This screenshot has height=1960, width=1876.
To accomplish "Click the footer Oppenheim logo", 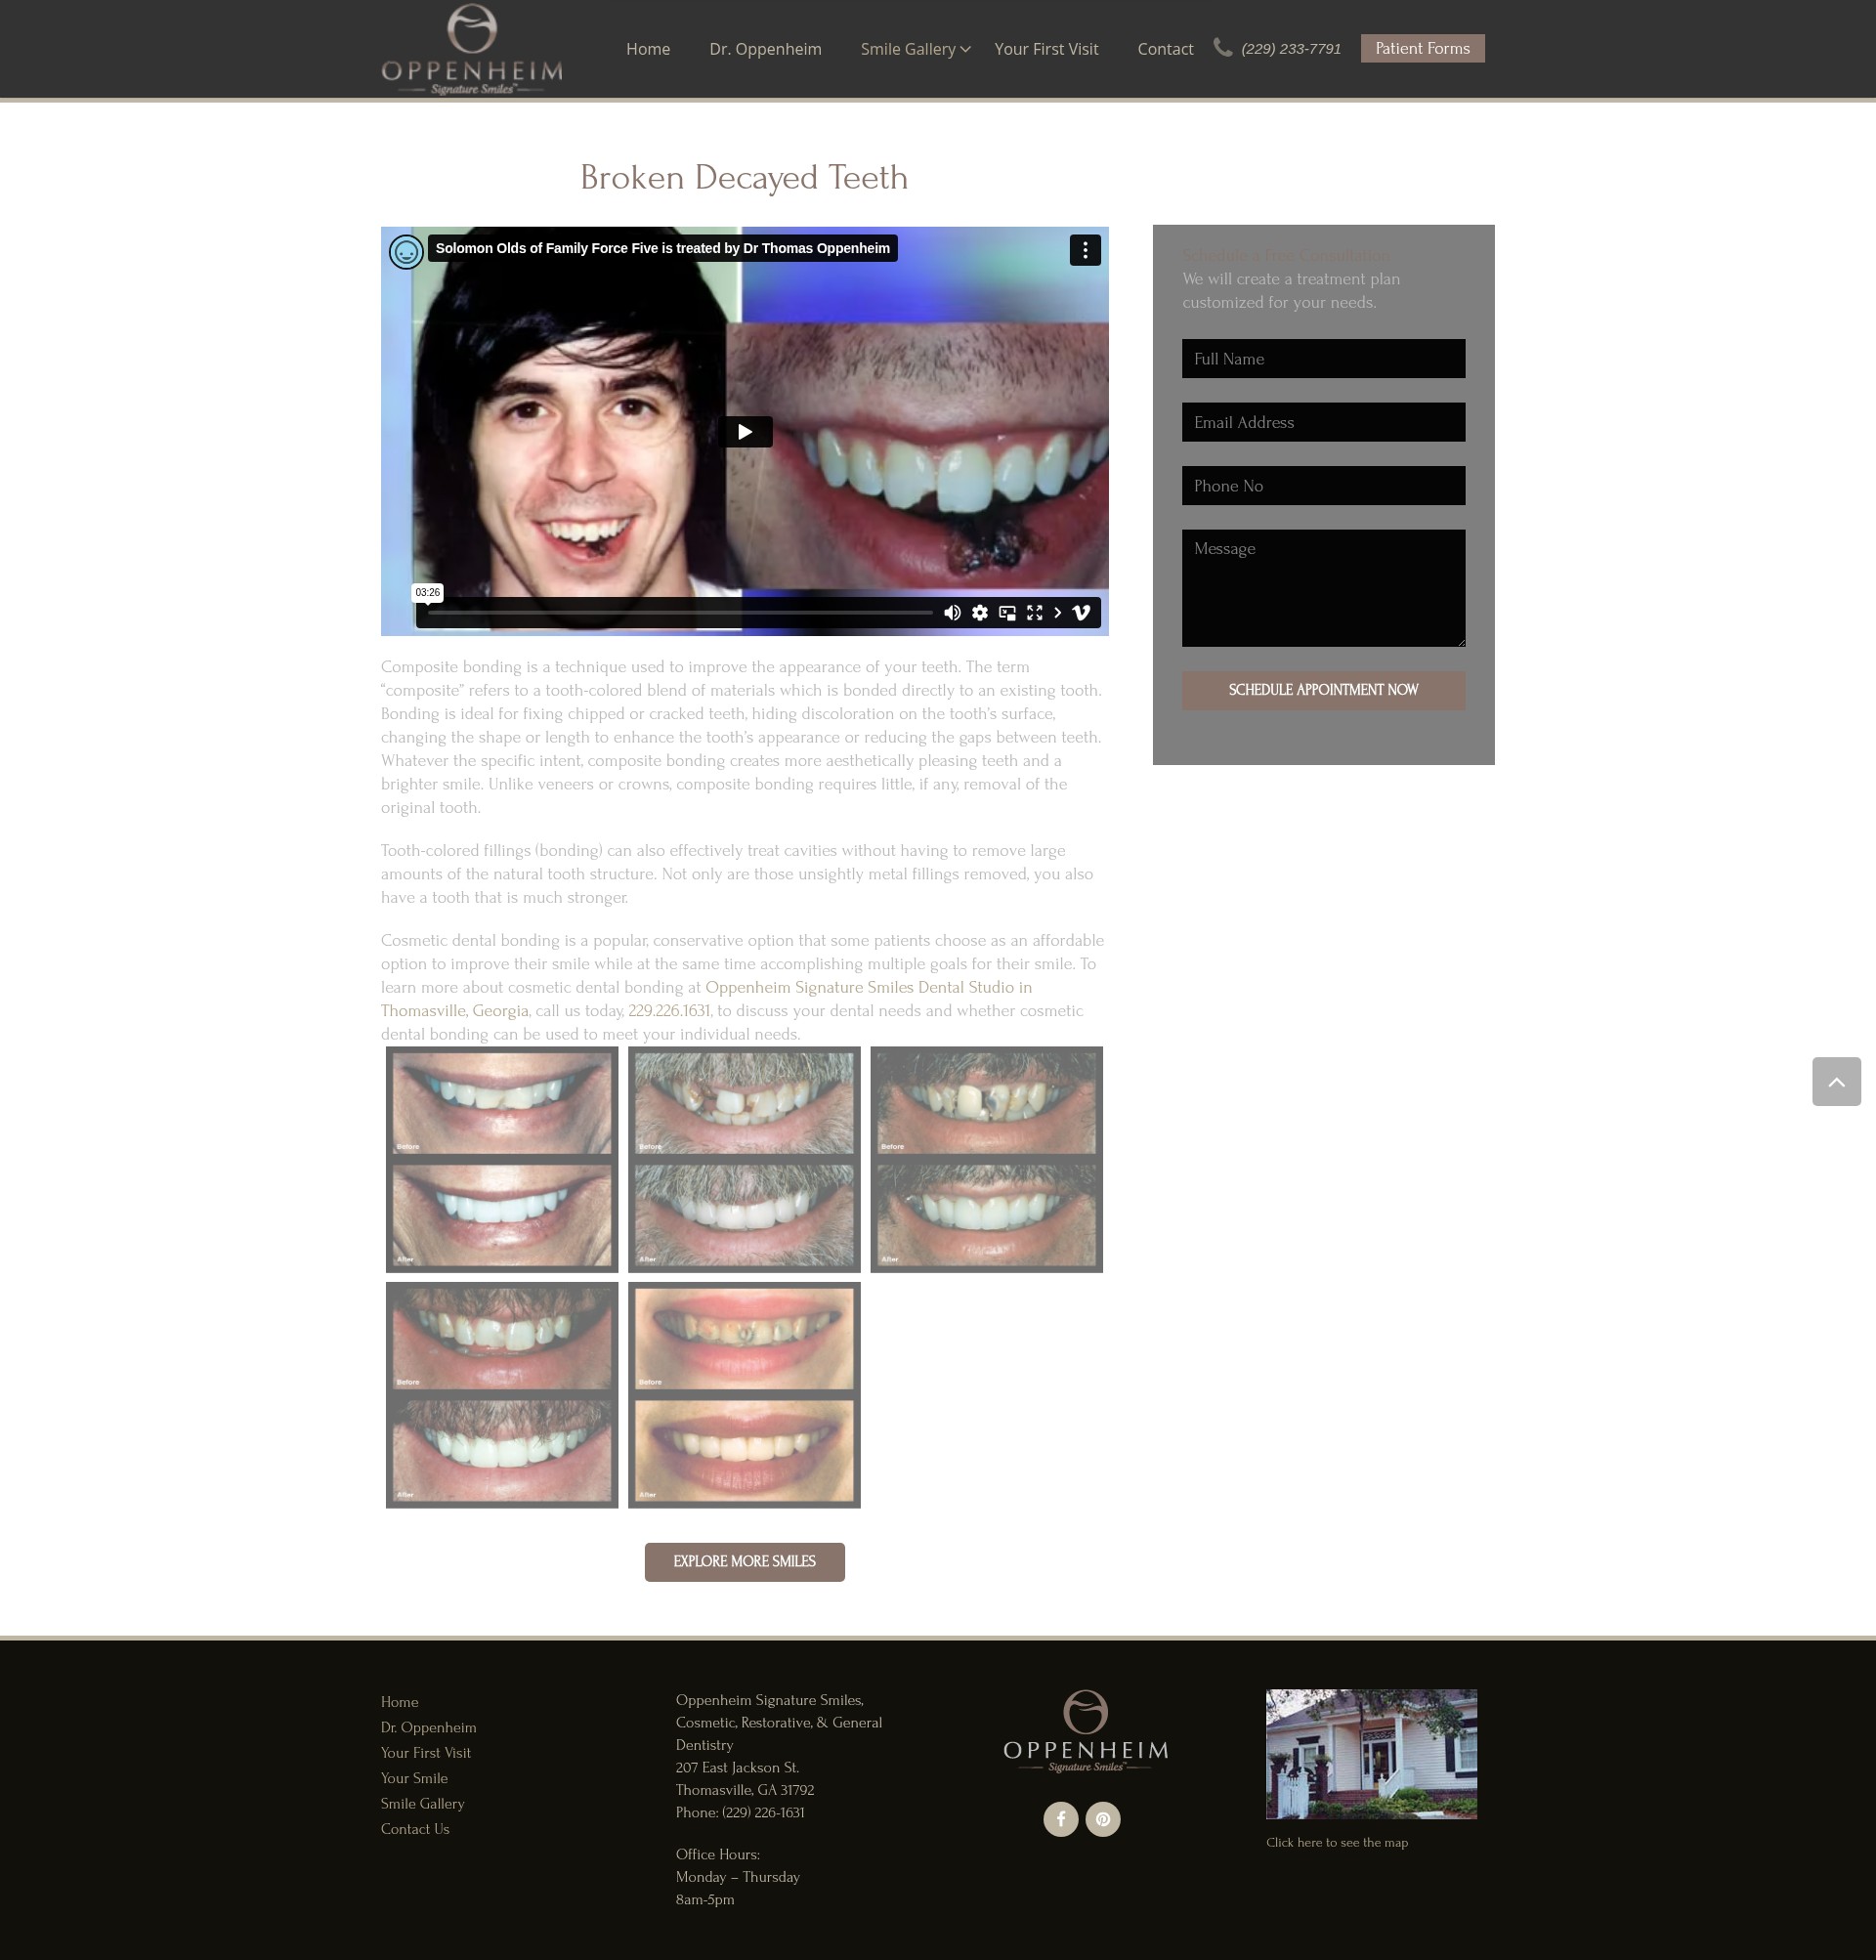I will tap(1085, 1732).
